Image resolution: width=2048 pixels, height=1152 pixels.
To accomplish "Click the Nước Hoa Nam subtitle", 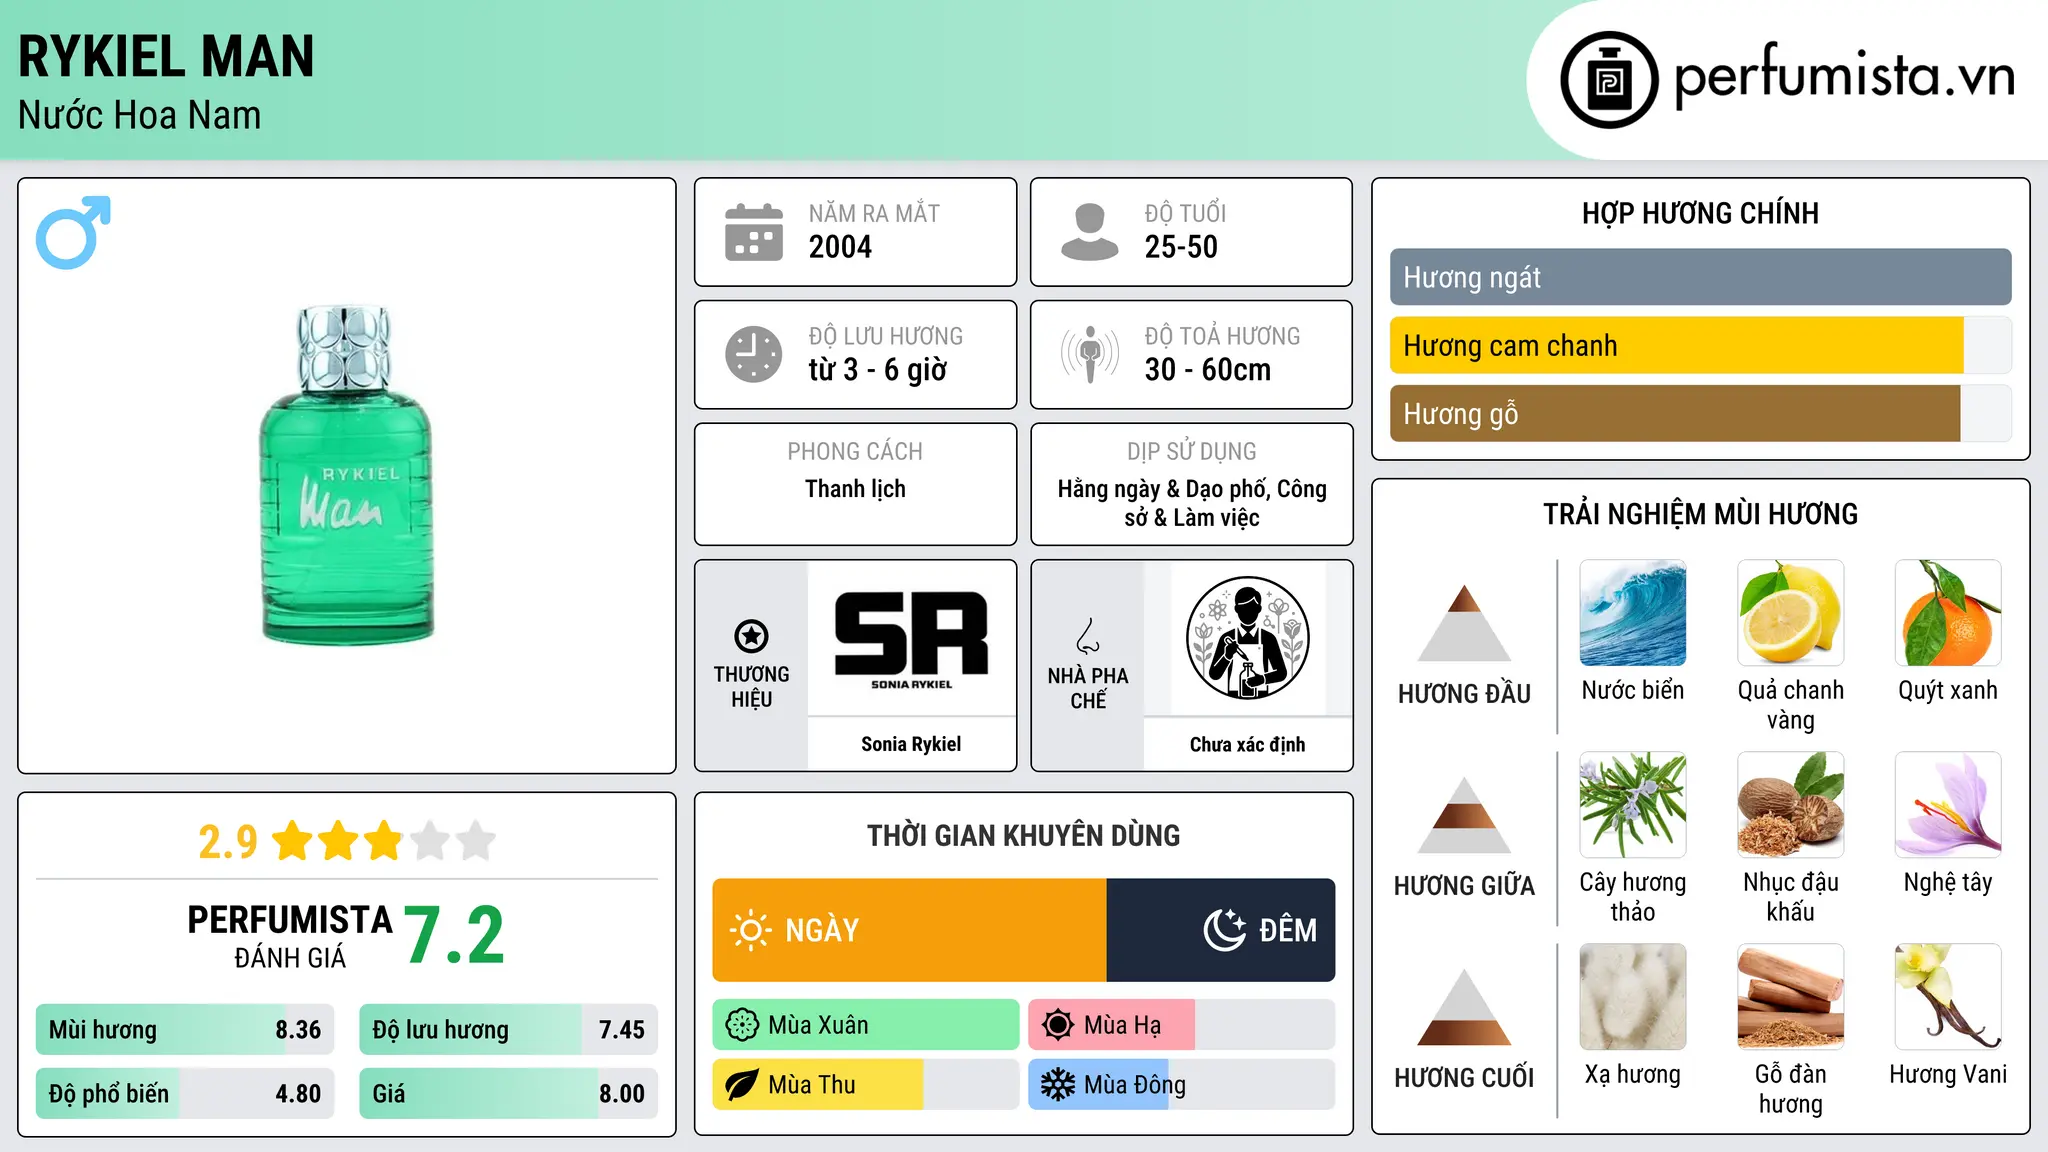I will (140, 115).
